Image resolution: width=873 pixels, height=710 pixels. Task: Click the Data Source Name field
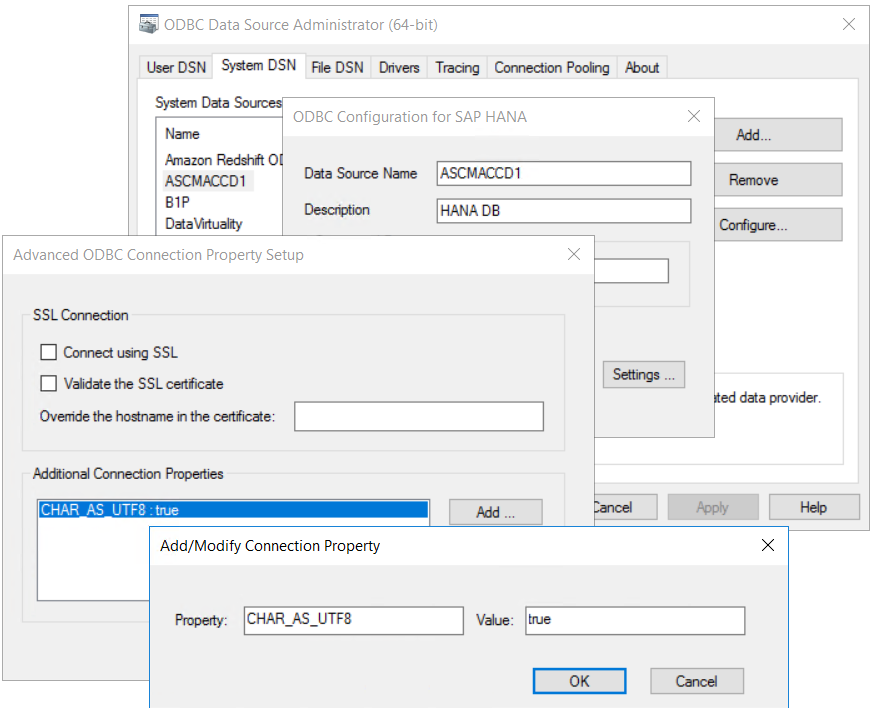point(564,173)
